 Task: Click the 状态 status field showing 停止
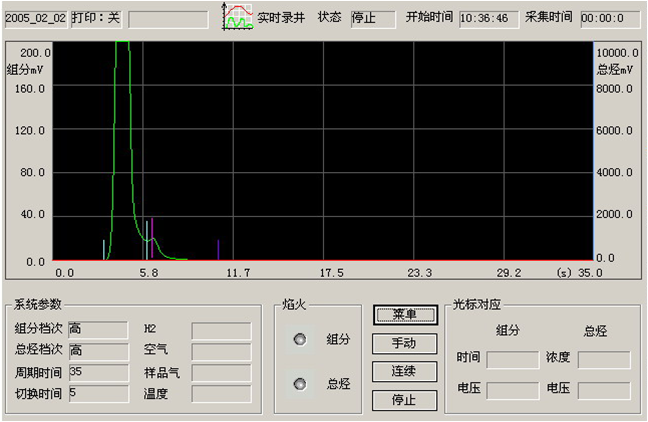[373, 19]
